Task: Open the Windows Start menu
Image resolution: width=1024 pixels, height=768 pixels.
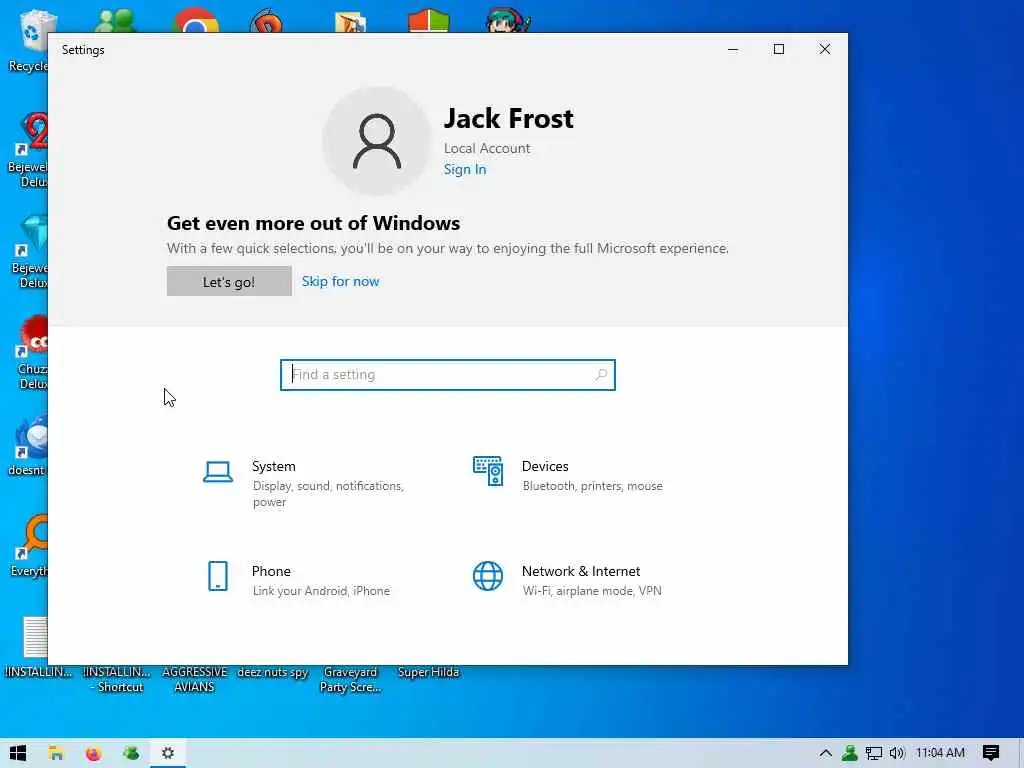Action: tap(18, 753)
